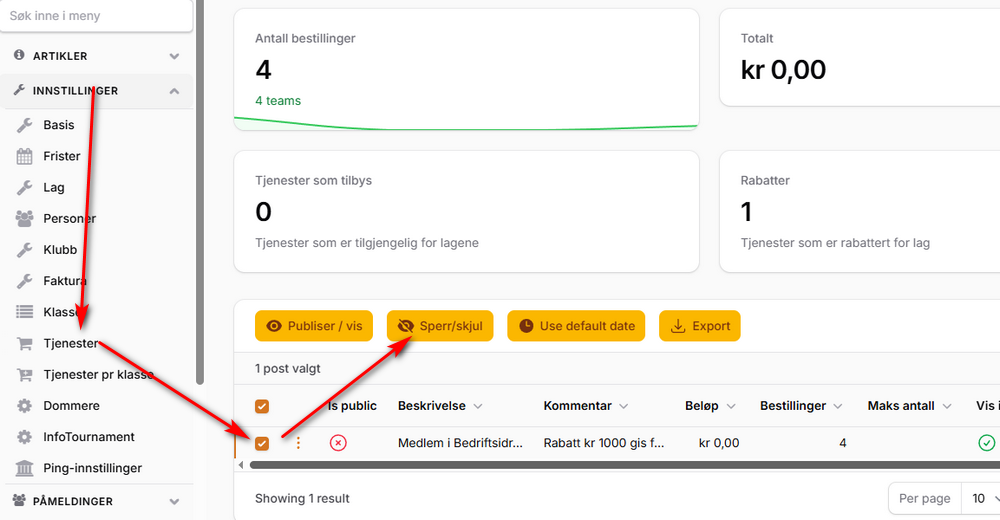
Task: Click the Export button
Action: coord(700,326)
